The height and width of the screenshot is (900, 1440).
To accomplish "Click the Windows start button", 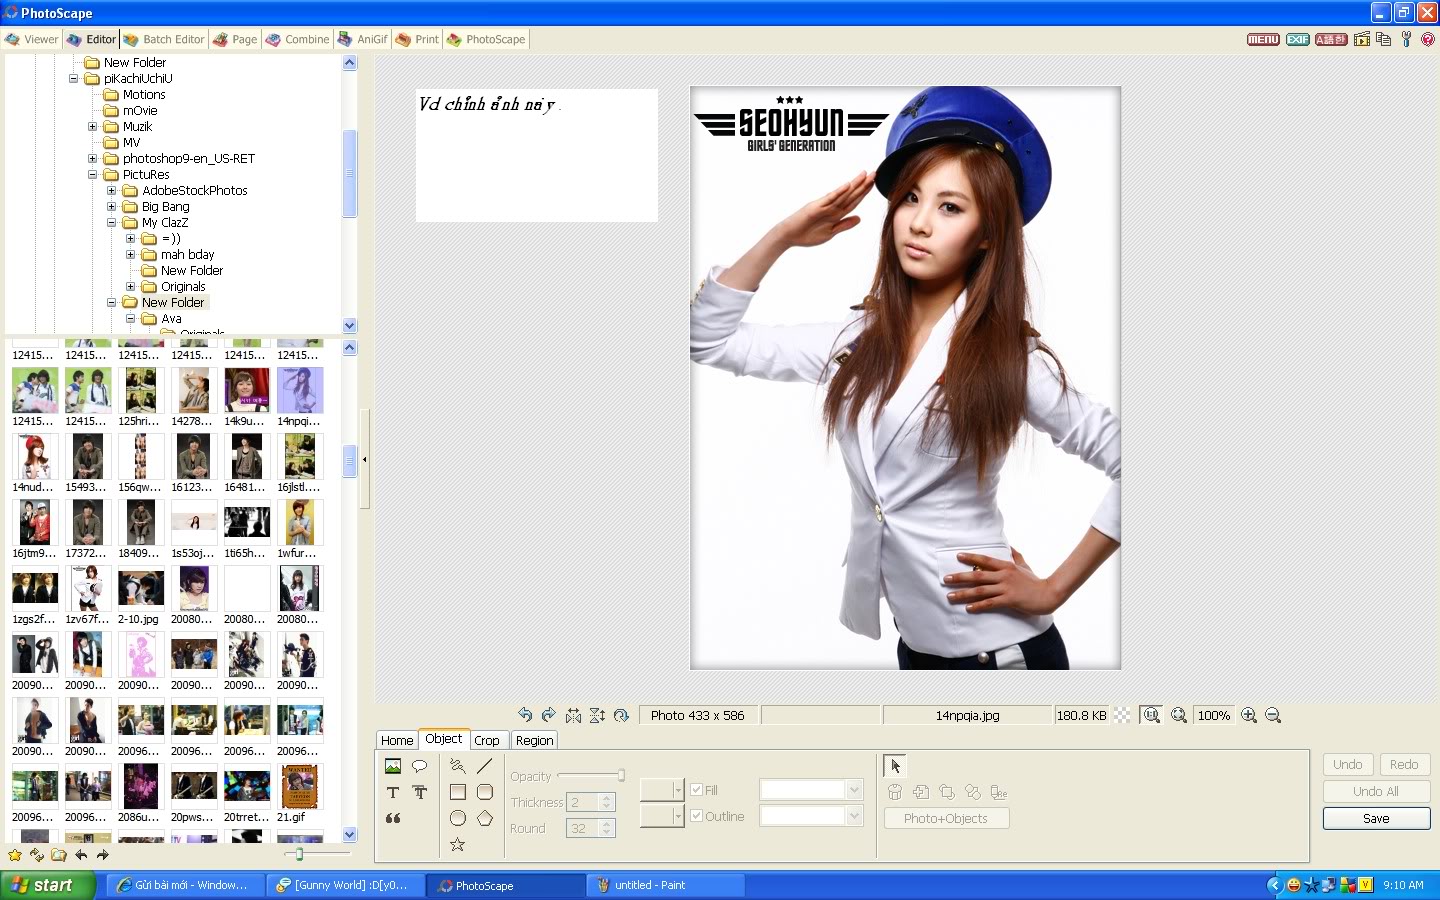I will coord(48,885).
